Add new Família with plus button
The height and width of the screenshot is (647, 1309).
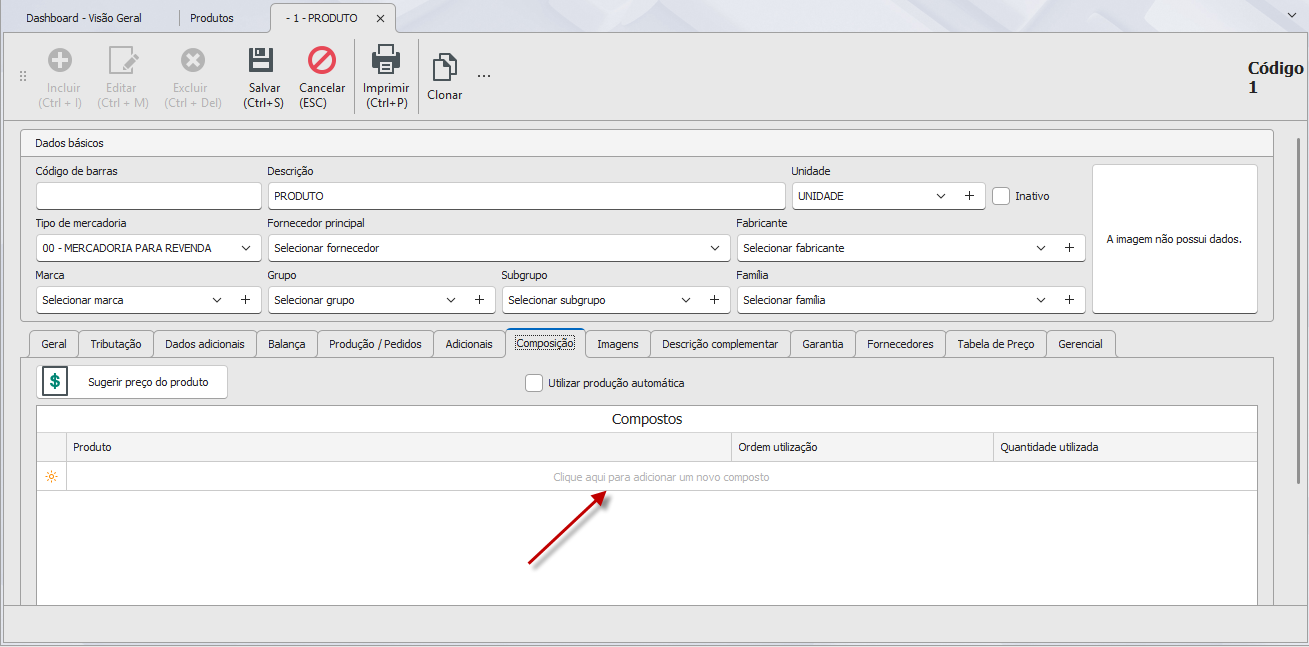[x=1069, y=300]
